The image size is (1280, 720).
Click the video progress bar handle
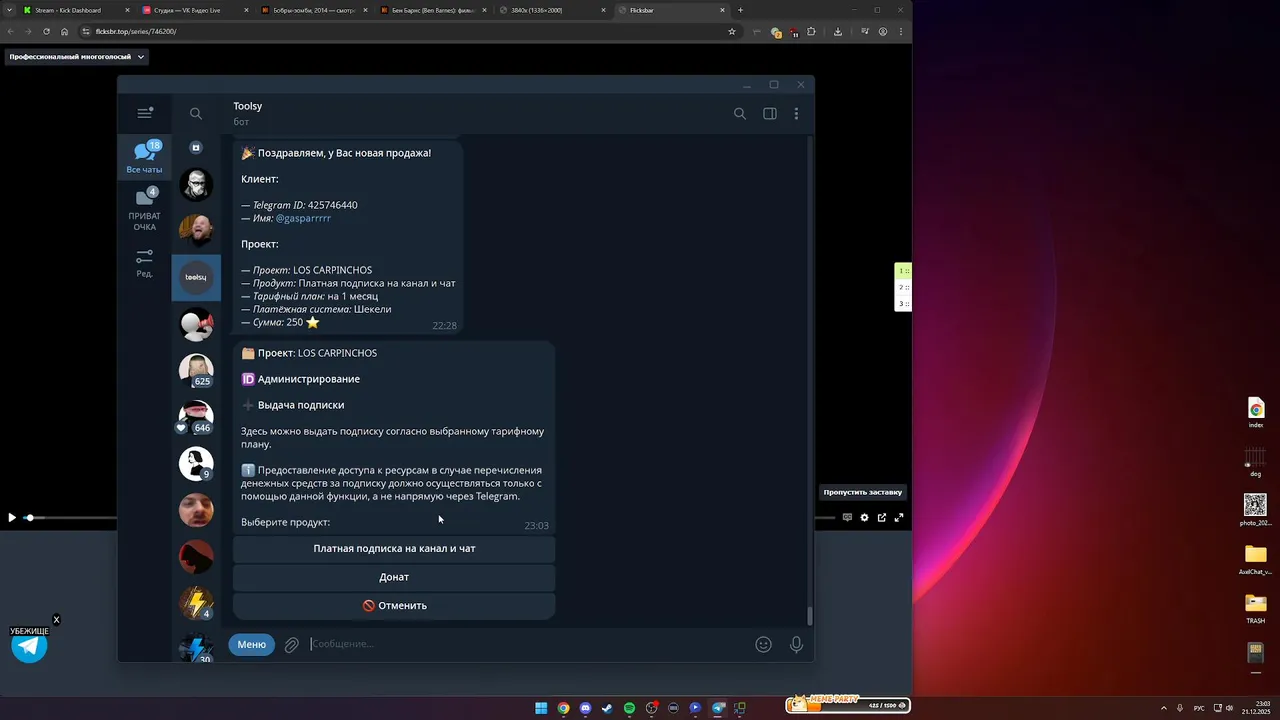(x=30, y=517)
